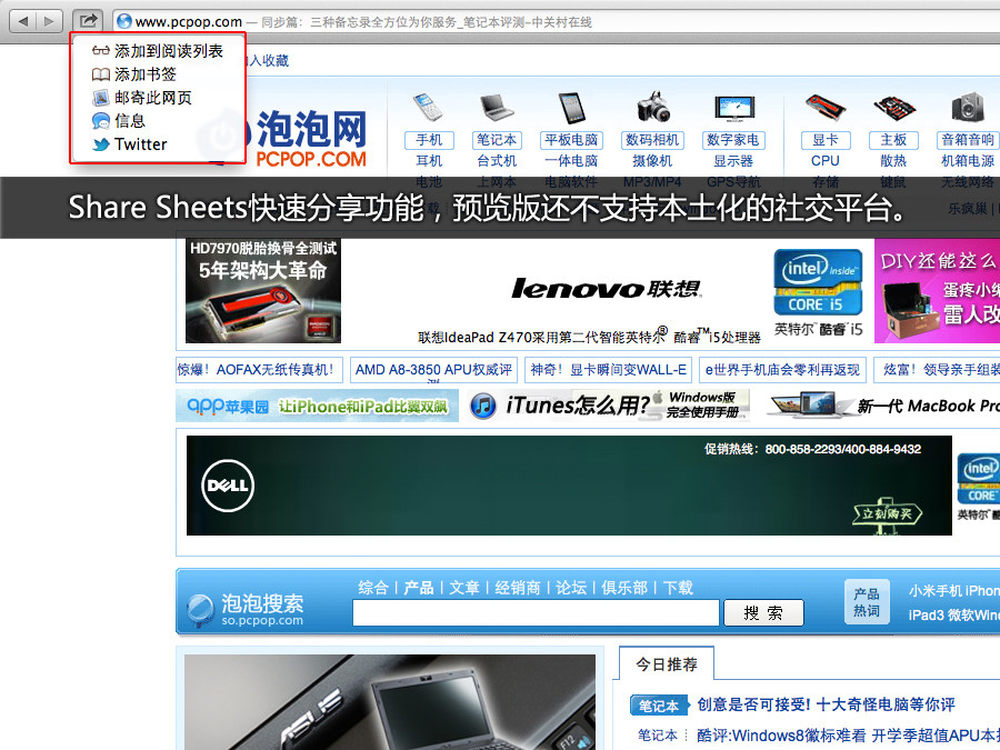Select the 论坛 search tab

pyautogui.click(x=571, y=587)
